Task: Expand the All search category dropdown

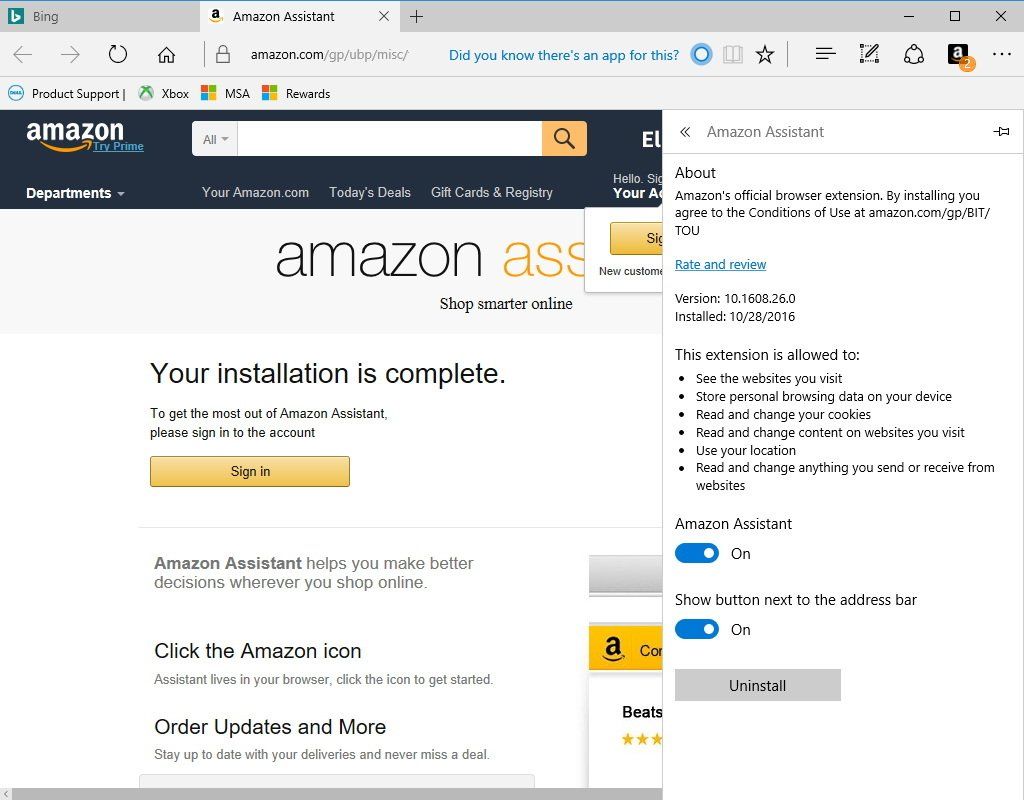Action: pos(215,139)
